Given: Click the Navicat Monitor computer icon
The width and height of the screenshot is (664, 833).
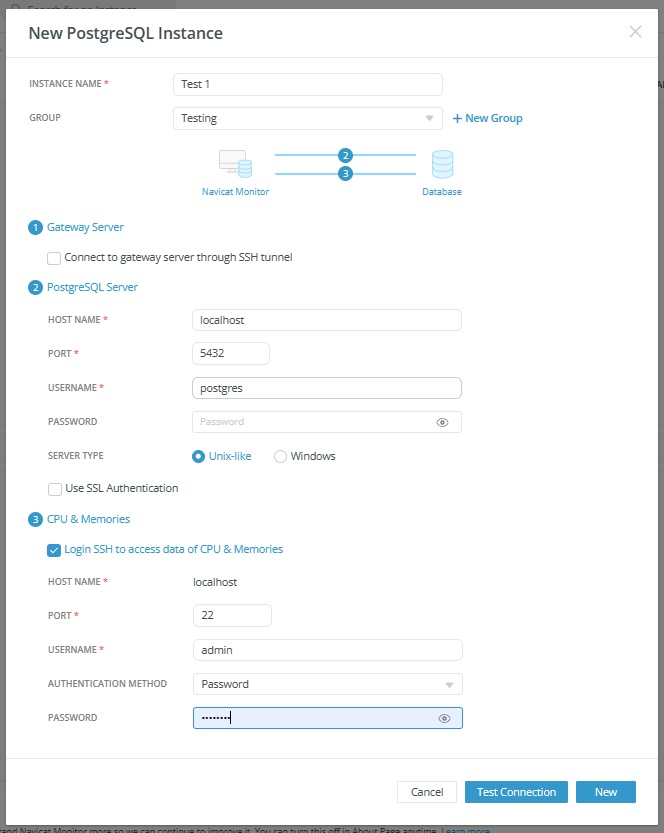Looking at the screenshot, I should point(235,164).
